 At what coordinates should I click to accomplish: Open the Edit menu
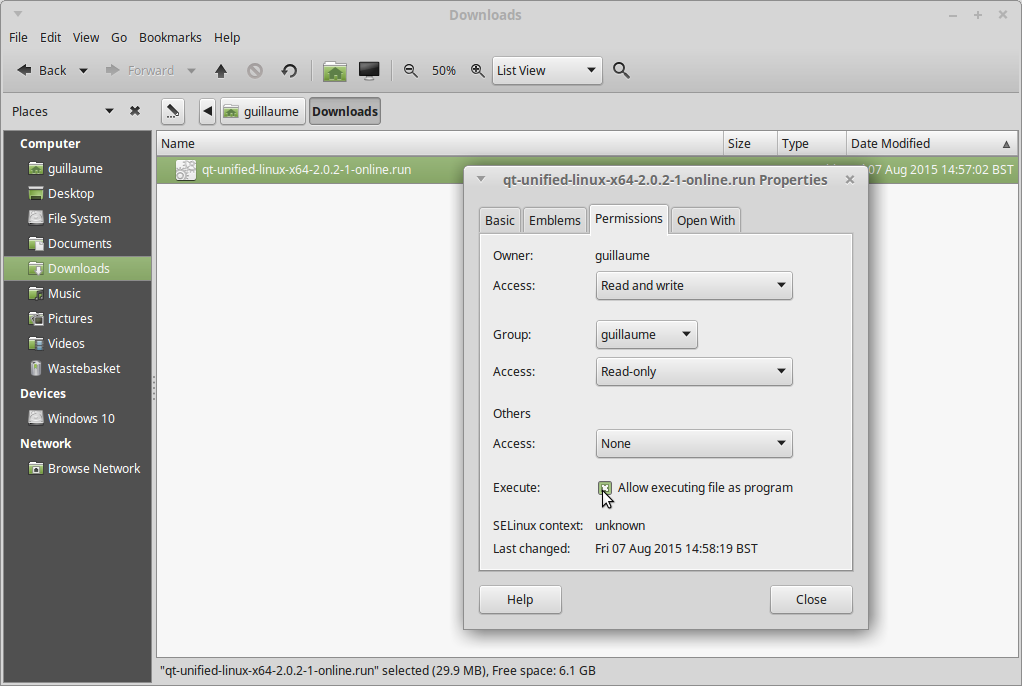pos(50,37)
